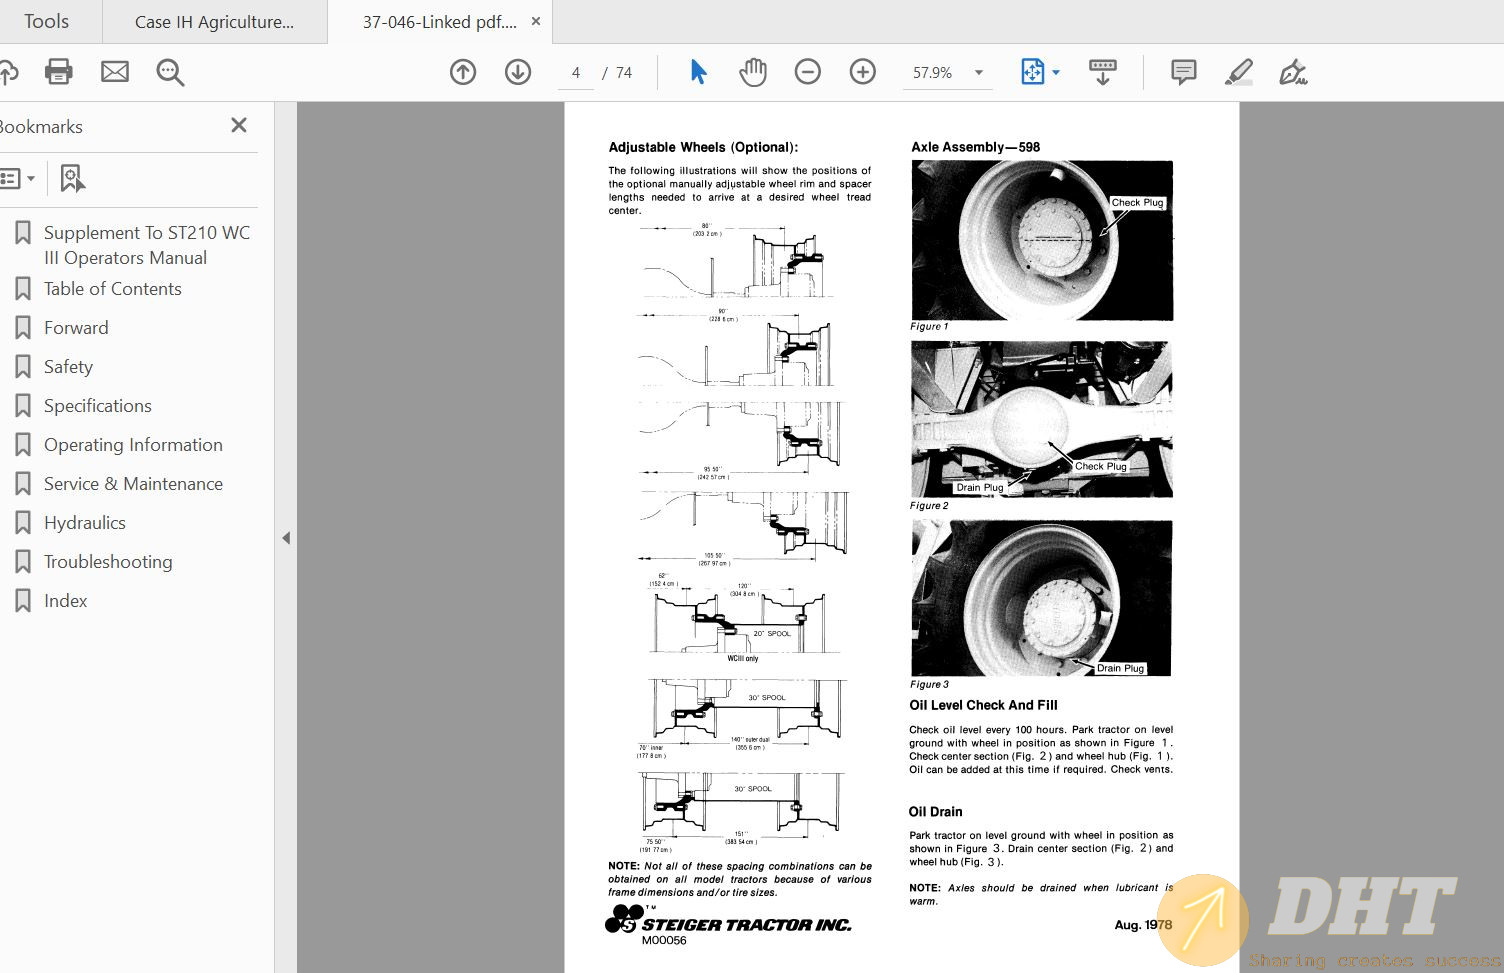Screen dimensions: 1504x973
Task: Open the Troubleshooting bookmark
Action: pos(108,562)
